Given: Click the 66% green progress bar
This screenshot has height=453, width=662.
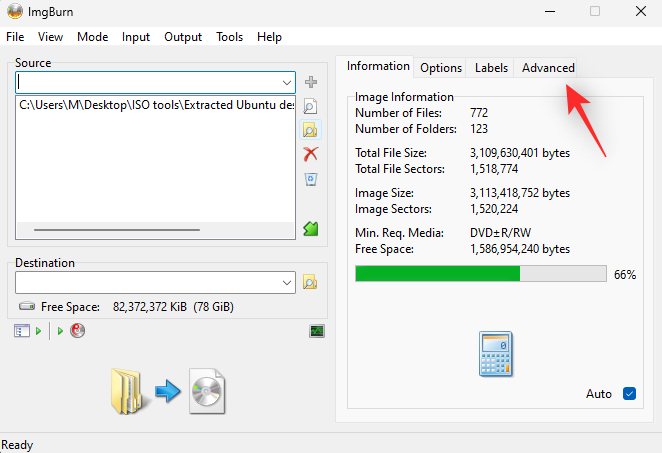Looking at the screenshot, I should click(481, 274).
